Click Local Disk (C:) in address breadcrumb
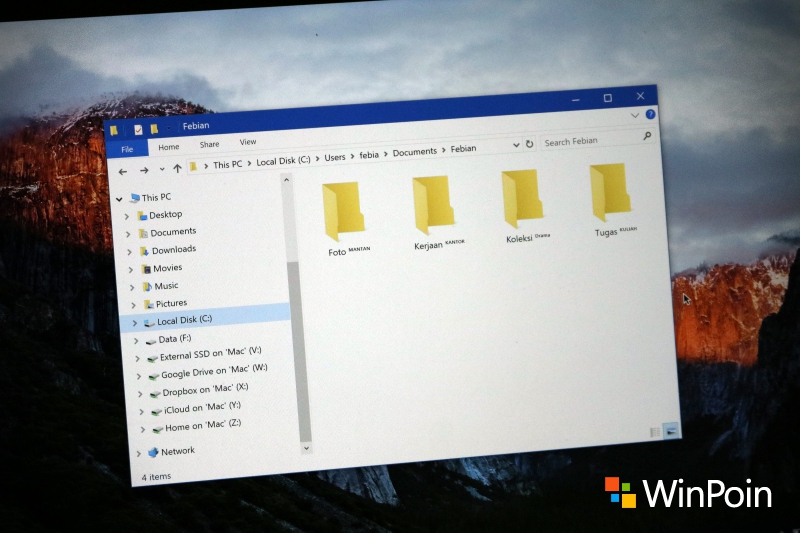 pos(283,161)
